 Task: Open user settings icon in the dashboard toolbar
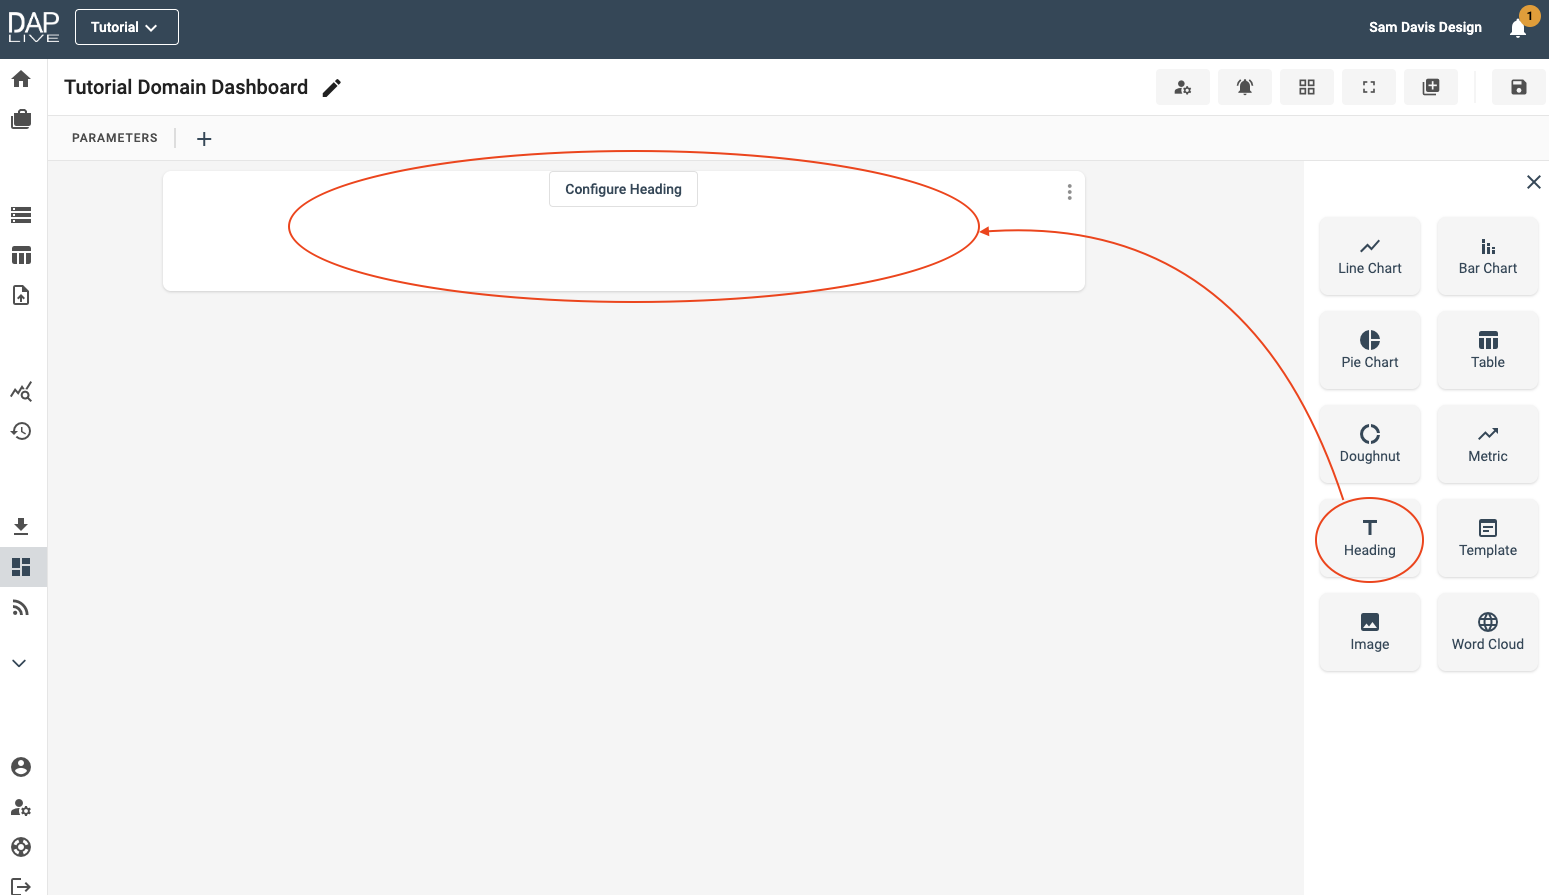[1182, 87]
